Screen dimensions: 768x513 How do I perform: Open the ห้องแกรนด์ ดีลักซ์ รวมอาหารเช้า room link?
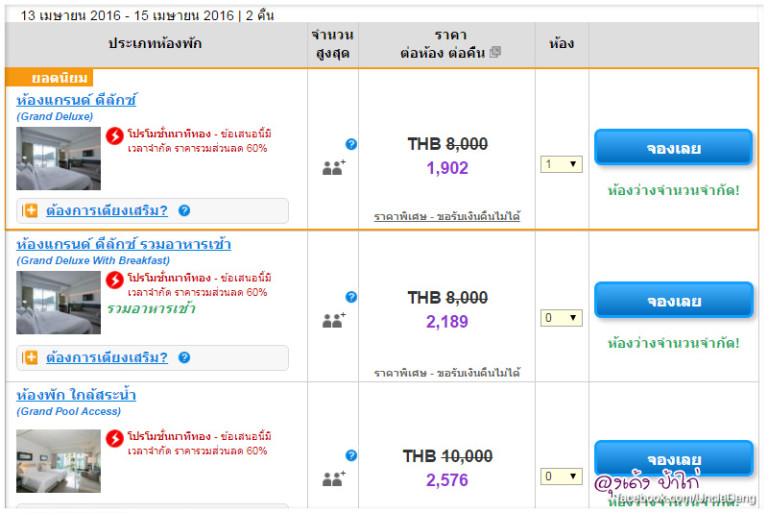coord(124,245)
